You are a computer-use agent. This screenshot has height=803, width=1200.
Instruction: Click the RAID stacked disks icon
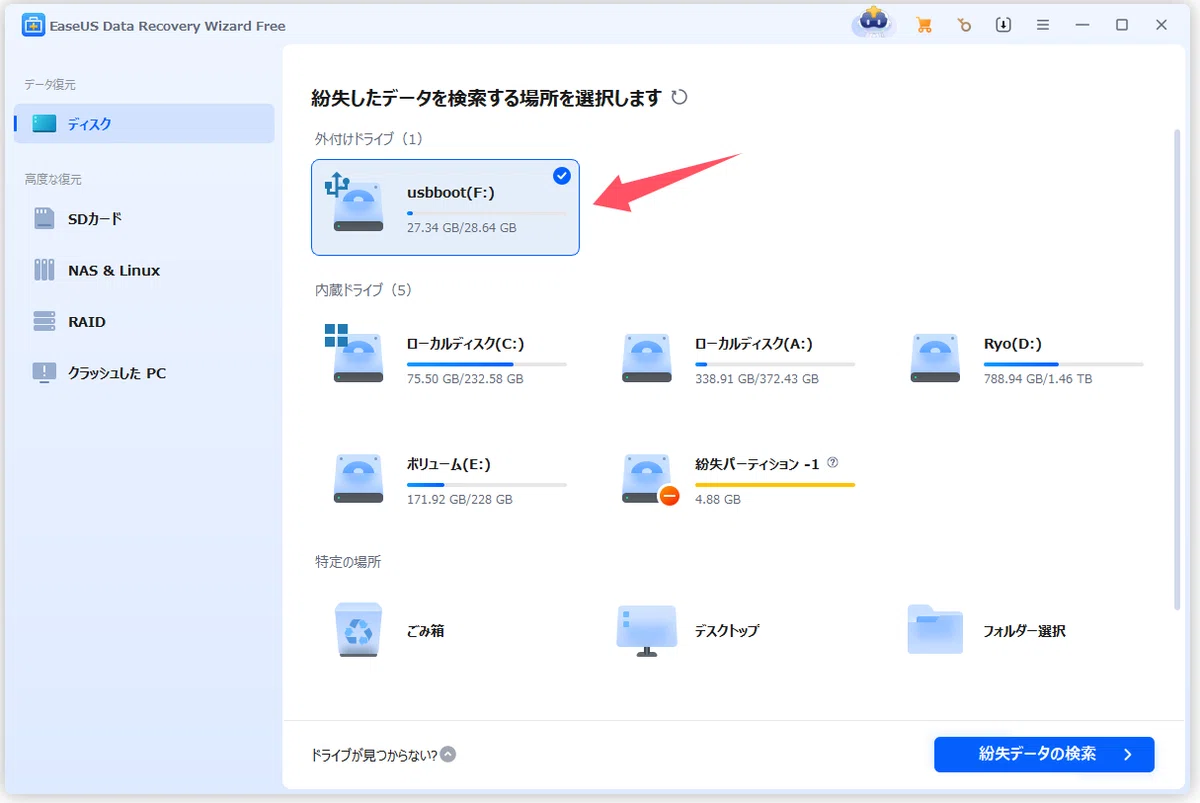(x=44, y=322)
